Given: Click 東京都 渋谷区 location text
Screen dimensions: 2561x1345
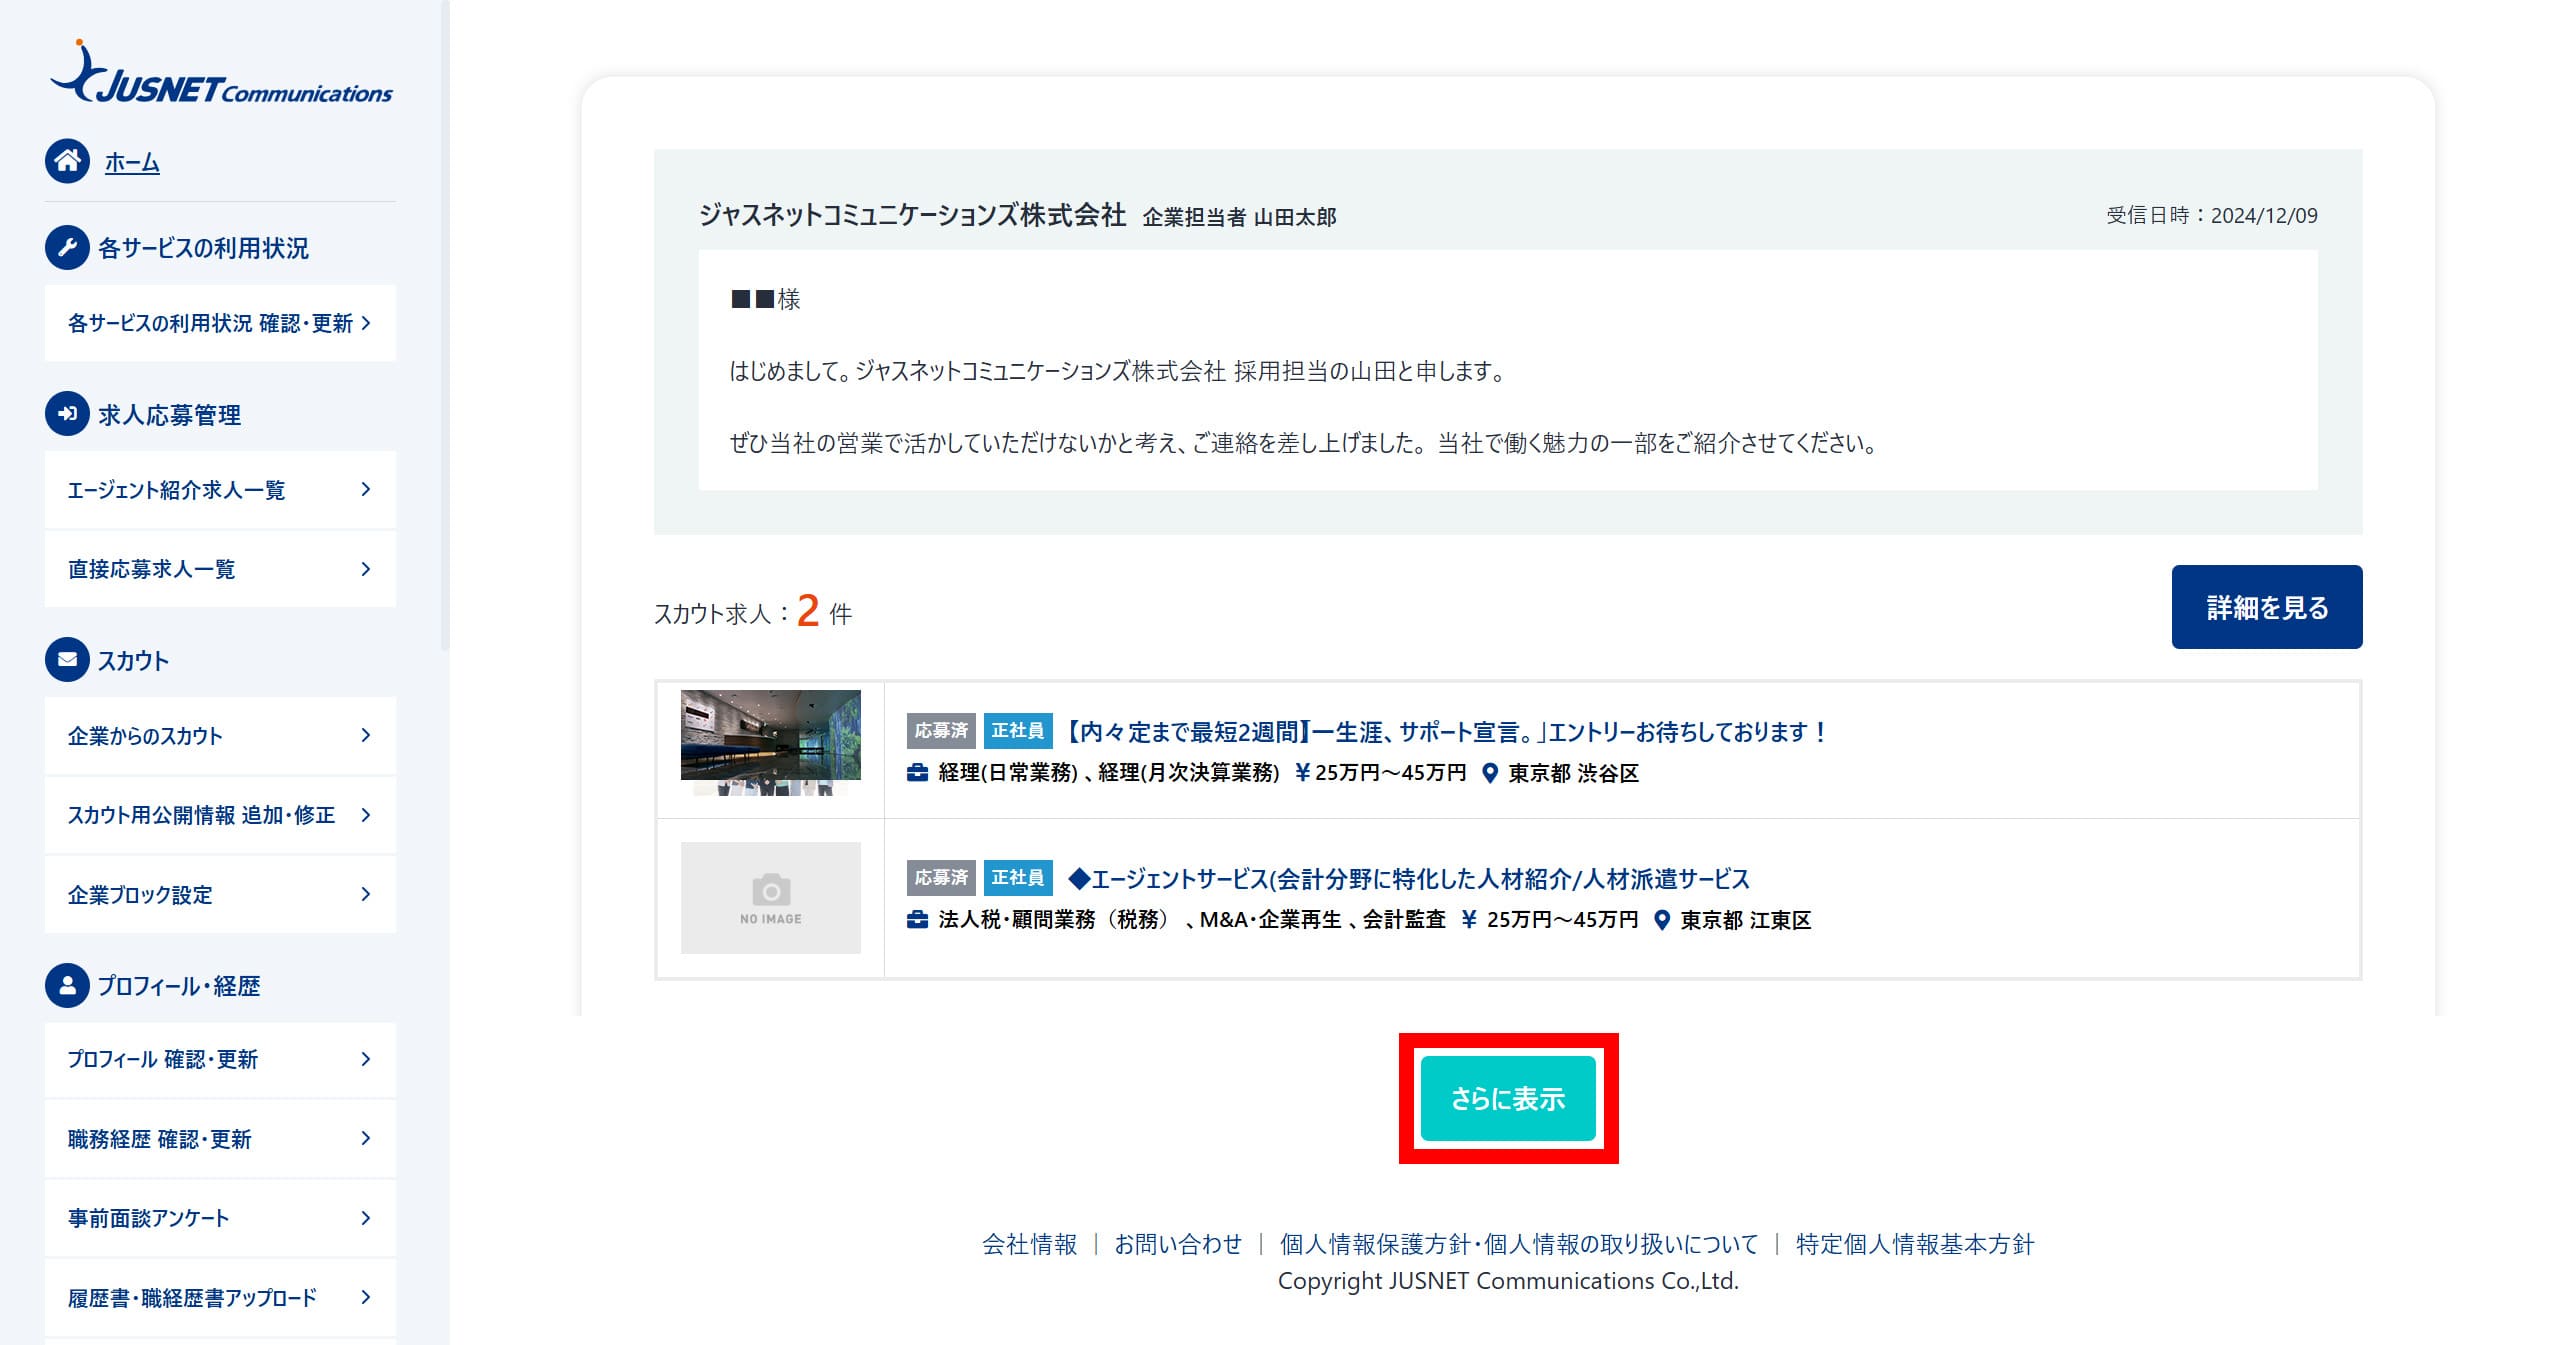Looking at the screenshot, I should click(1573, 773).
